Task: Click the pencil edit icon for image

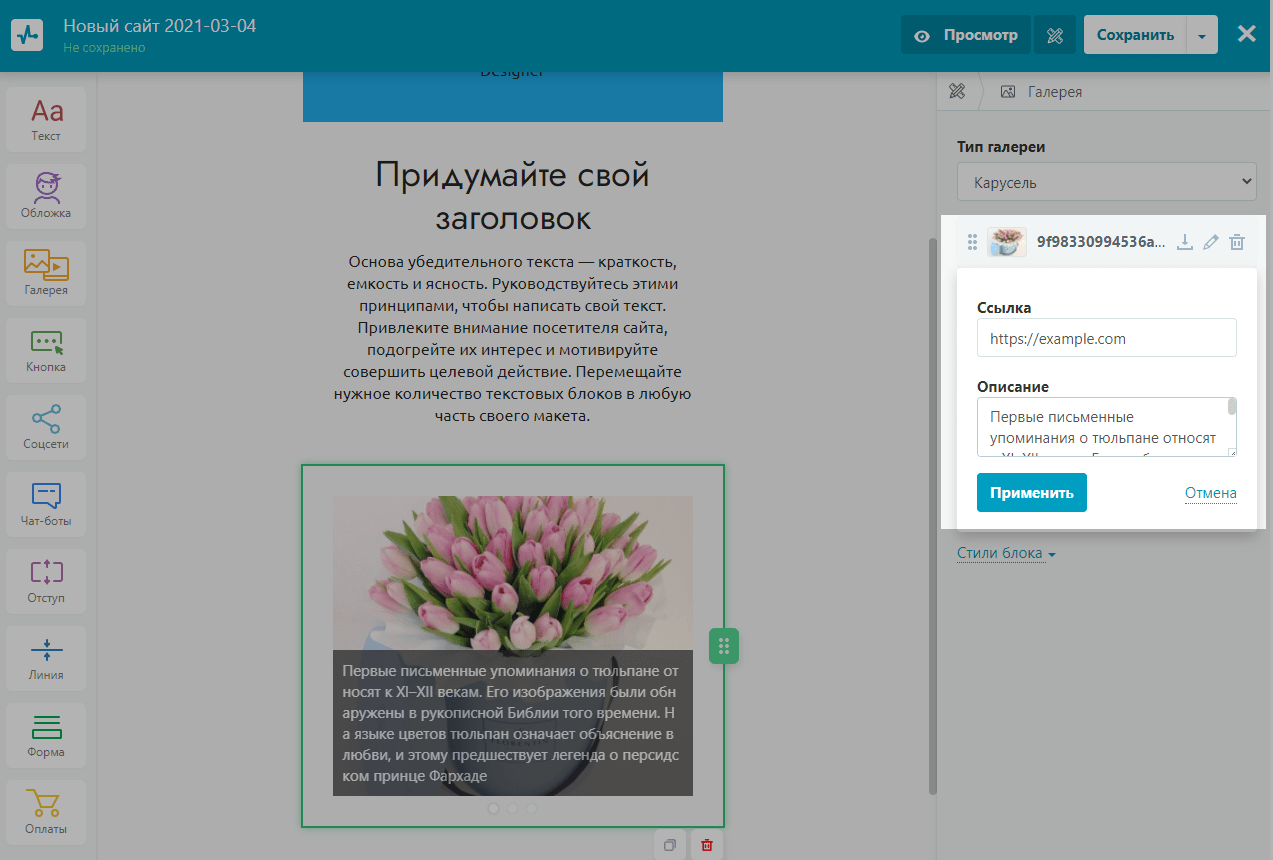Action: click(x=1211, y=242)
